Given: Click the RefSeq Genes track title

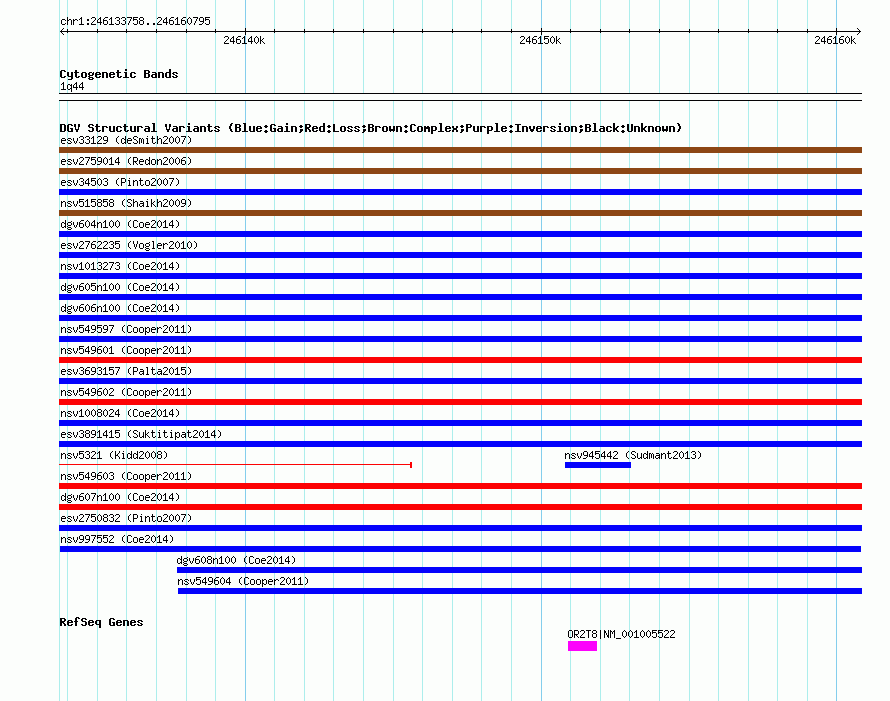Looking at the screenshot, I should pyautogui.click(x=101, y=622).
